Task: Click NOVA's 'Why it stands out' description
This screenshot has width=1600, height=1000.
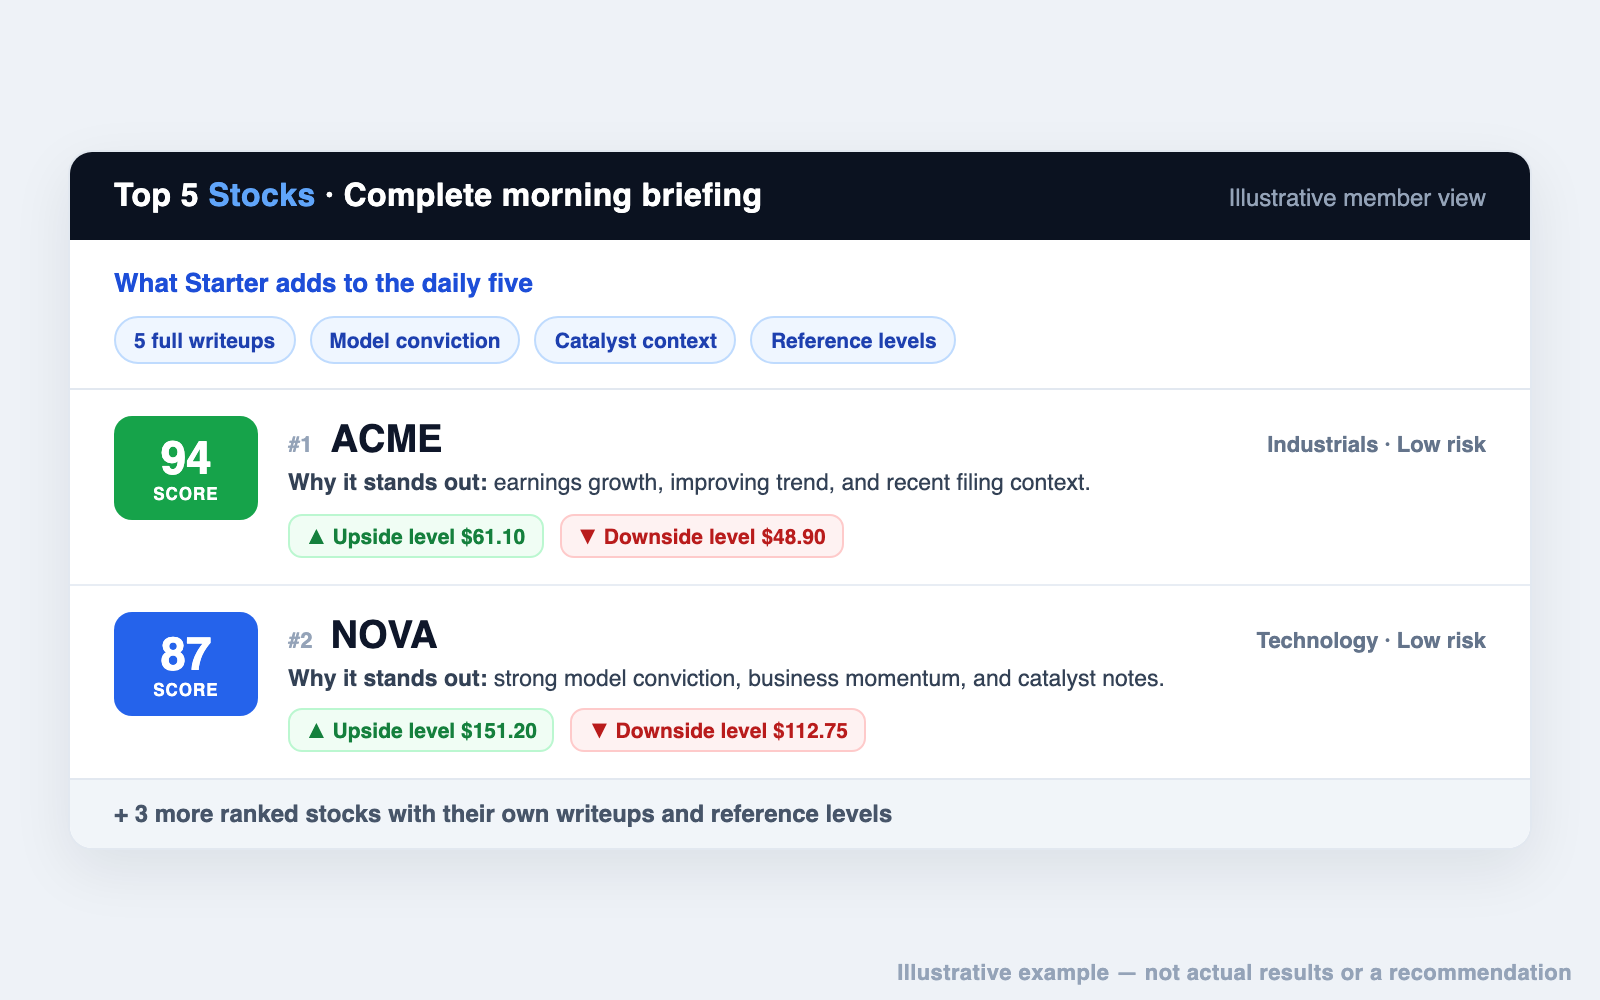Action: (x=726, y=678)
